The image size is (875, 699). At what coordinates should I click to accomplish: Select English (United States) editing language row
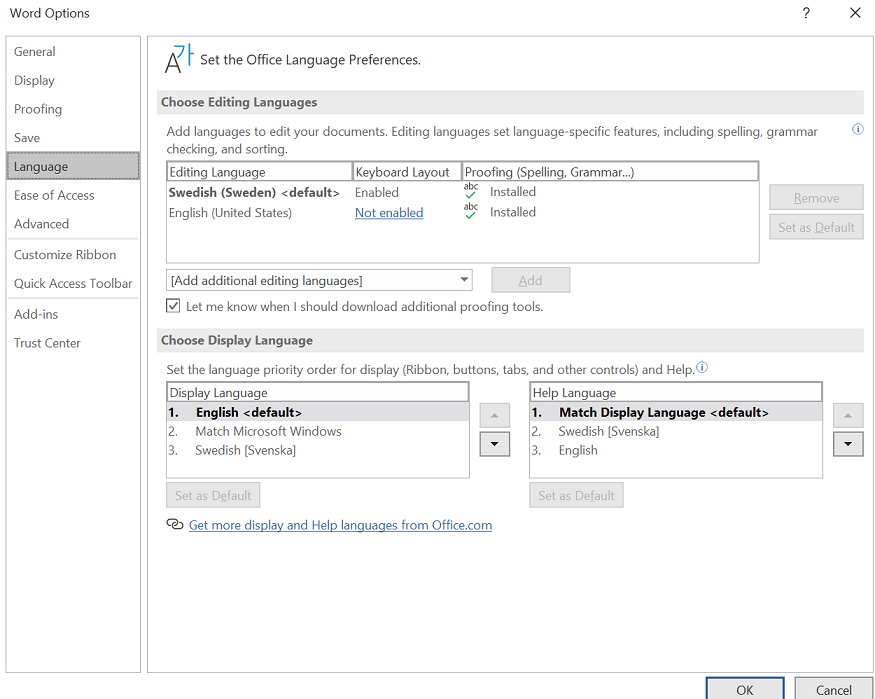(463, 213)
